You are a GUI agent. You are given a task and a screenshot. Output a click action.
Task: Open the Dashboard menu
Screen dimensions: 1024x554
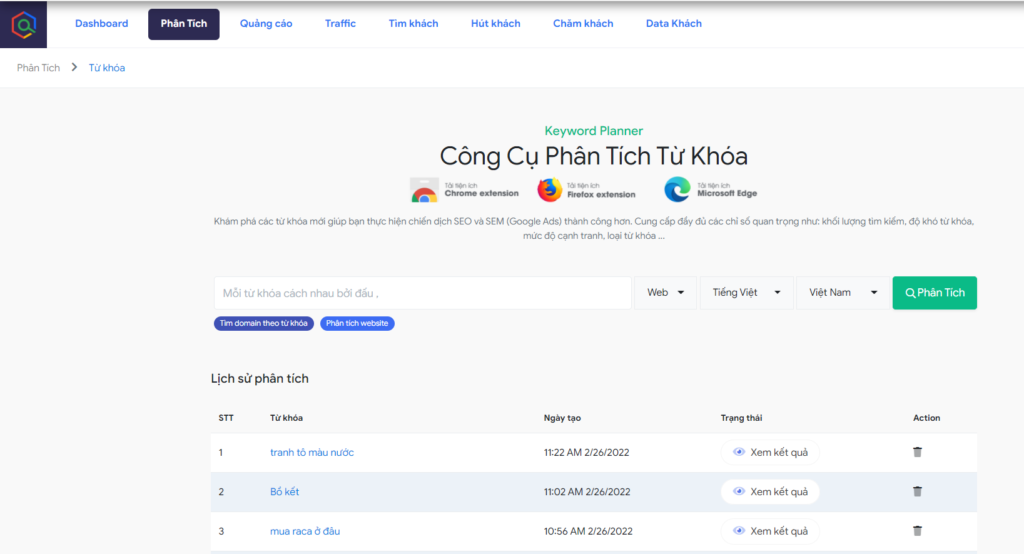(x=101, y=24)
